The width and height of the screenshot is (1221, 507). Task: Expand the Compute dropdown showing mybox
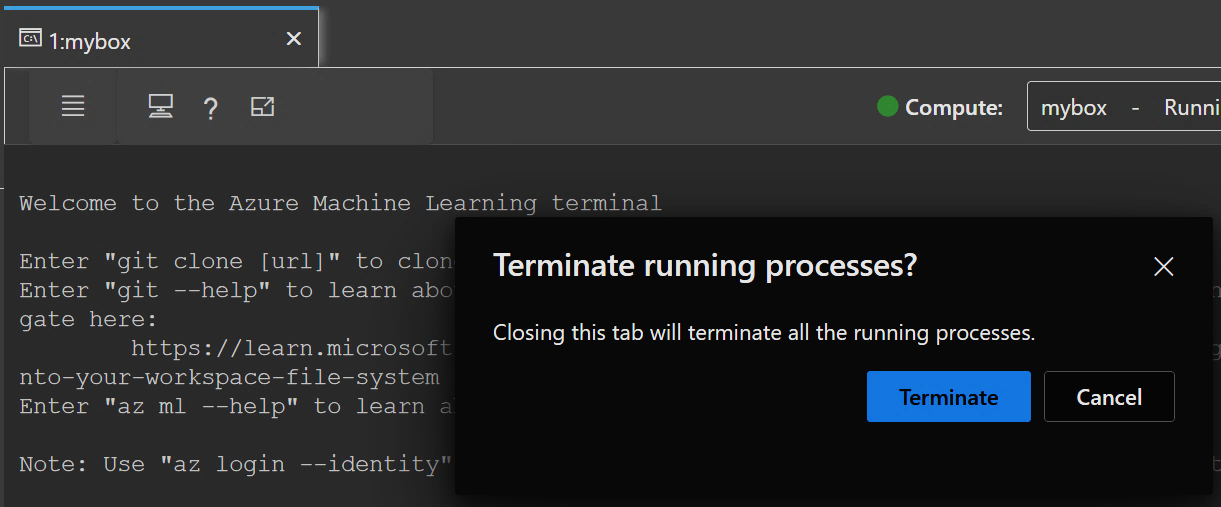1124,107
